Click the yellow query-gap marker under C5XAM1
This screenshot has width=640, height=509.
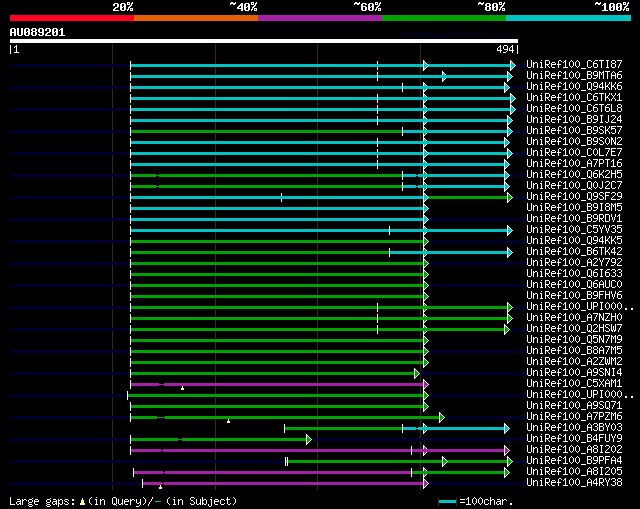[x=182, y=388]
